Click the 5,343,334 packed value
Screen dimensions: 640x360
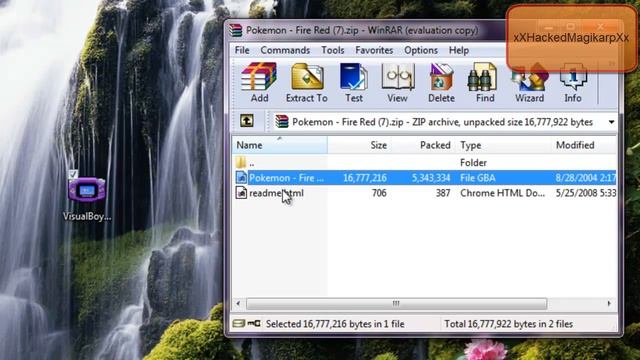[431, 178]
